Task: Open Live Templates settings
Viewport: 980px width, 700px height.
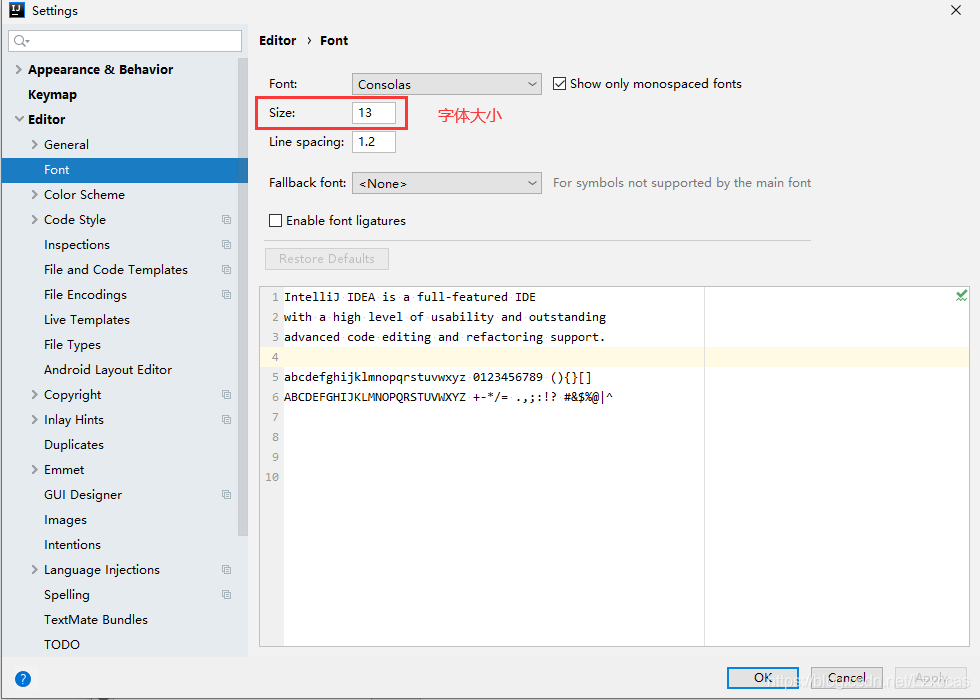Action: click(87, 319)
